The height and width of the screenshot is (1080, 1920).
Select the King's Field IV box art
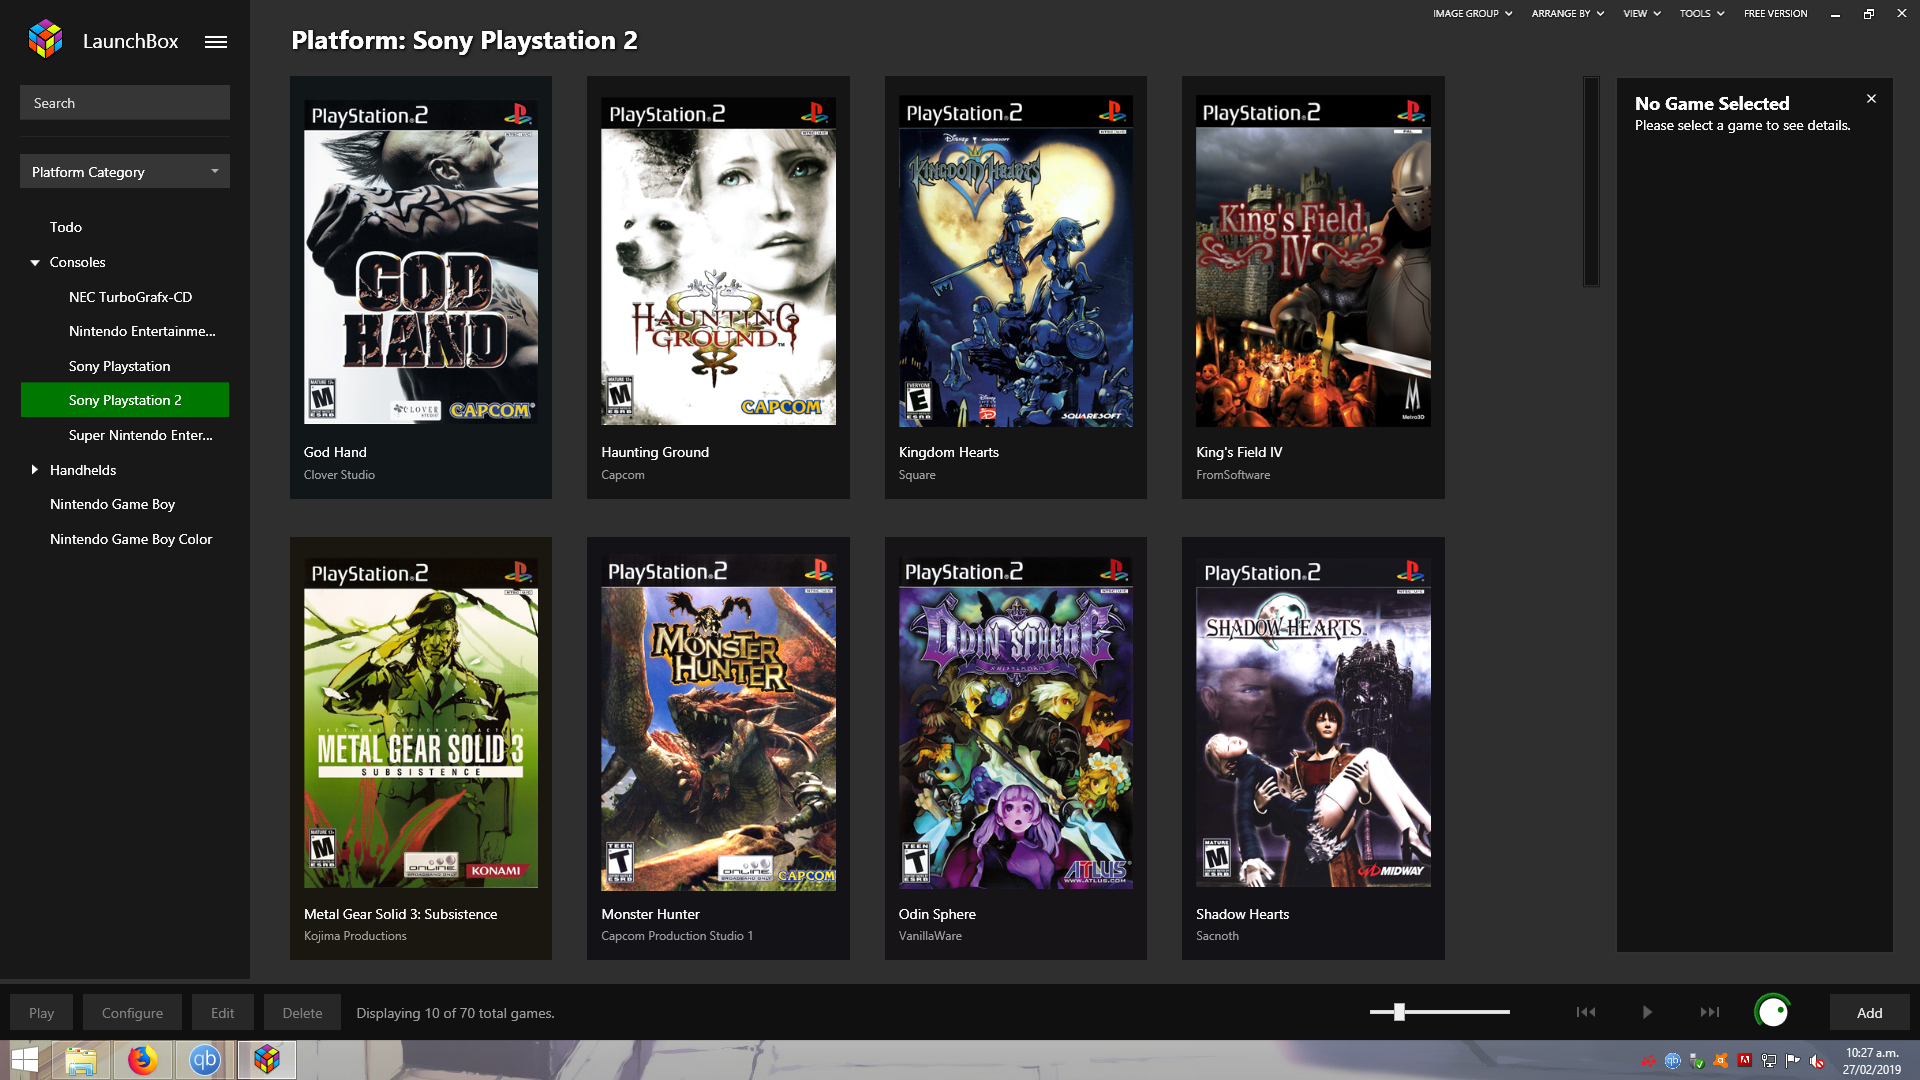1313,262
